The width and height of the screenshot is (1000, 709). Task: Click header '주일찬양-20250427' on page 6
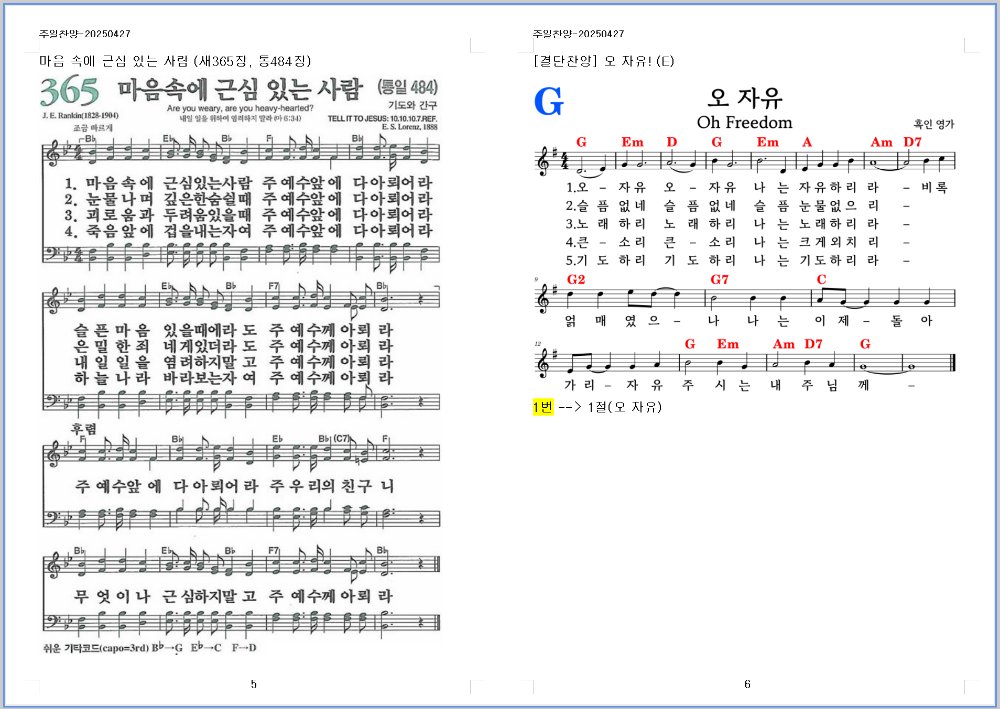[578, 34]
